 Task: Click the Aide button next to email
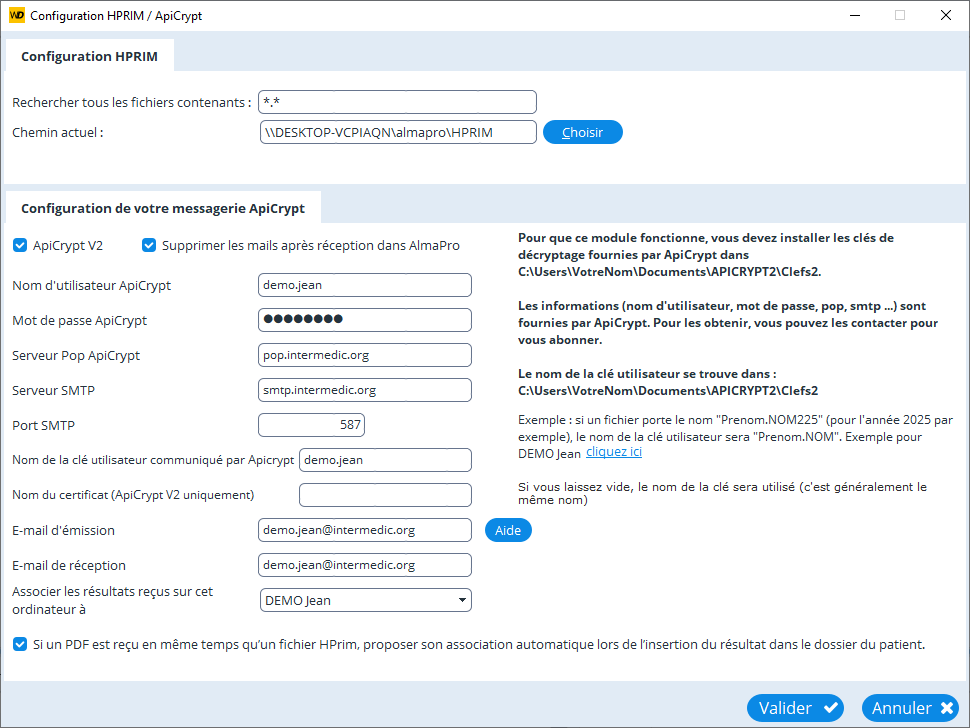(x=508, y=530)
